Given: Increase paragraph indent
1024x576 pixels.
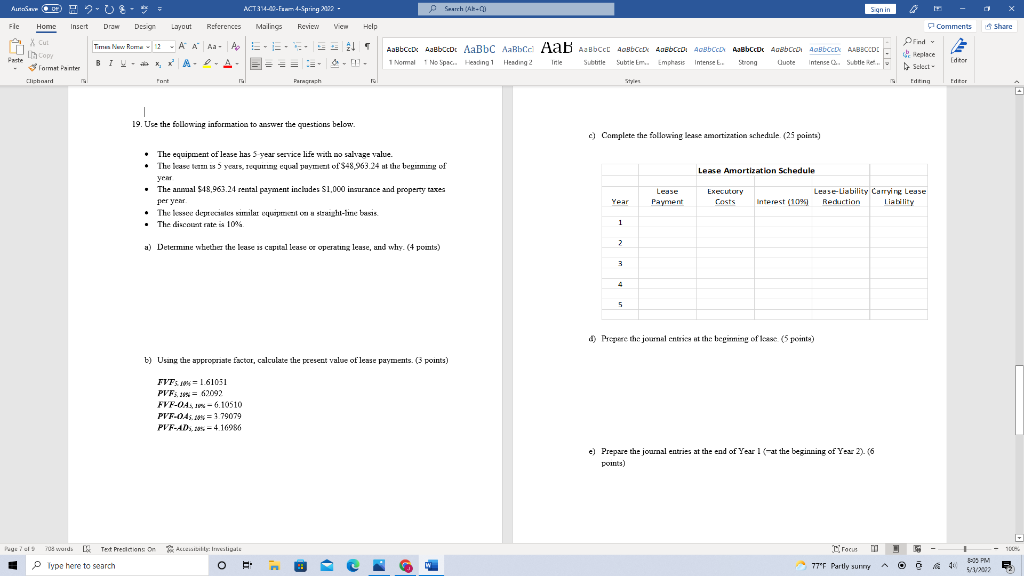Looking at the screenshot, I should (x=334, y=46).
